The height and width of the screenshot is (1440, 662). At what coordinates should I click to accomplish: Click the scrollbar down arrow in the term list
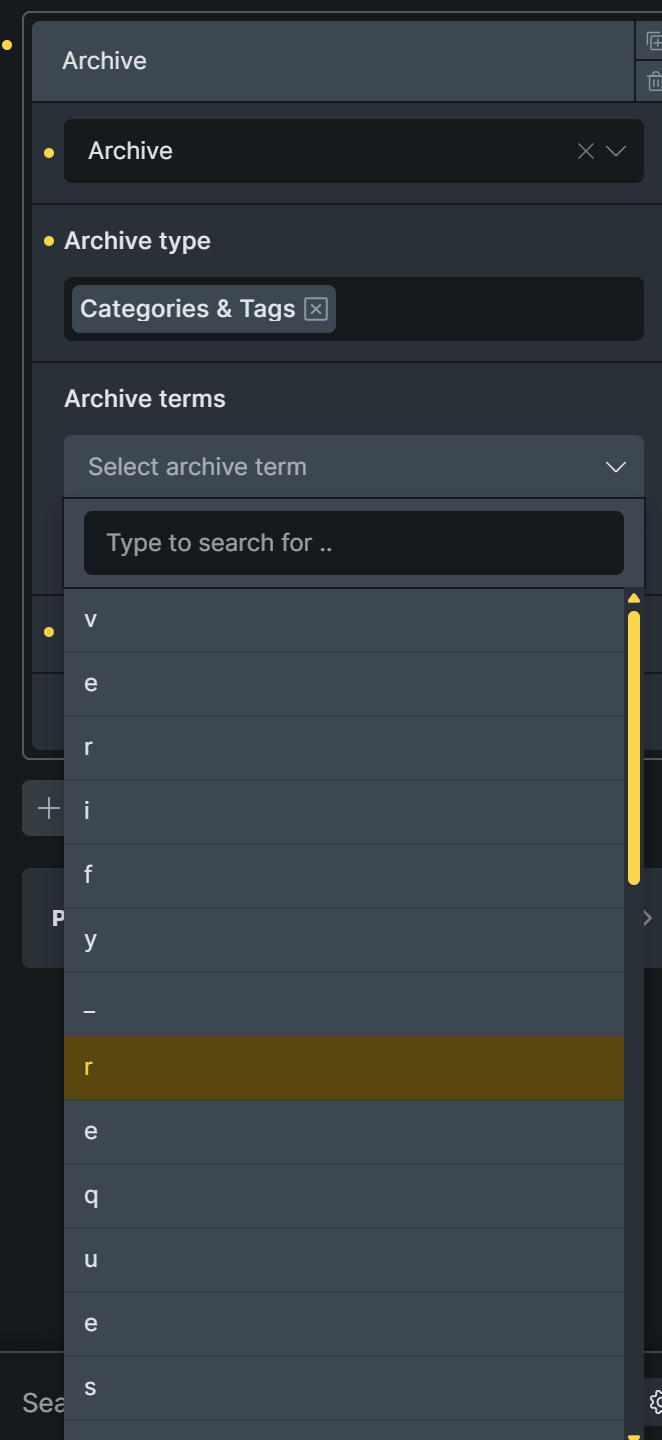click(633, 1436)
